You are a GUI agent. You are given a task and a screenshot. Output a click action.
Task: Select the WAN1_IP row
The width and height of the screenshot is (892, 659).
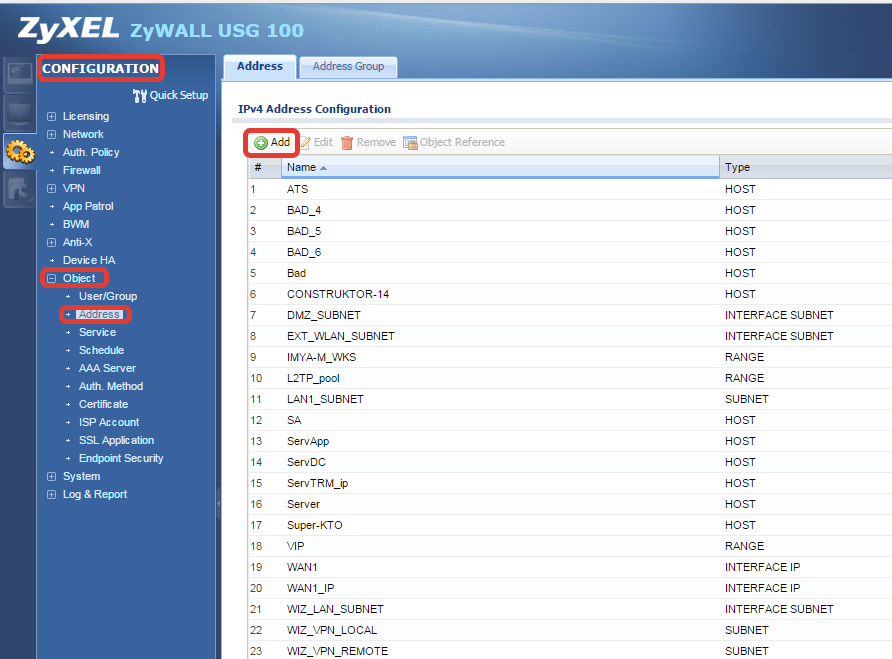point(570,588)
